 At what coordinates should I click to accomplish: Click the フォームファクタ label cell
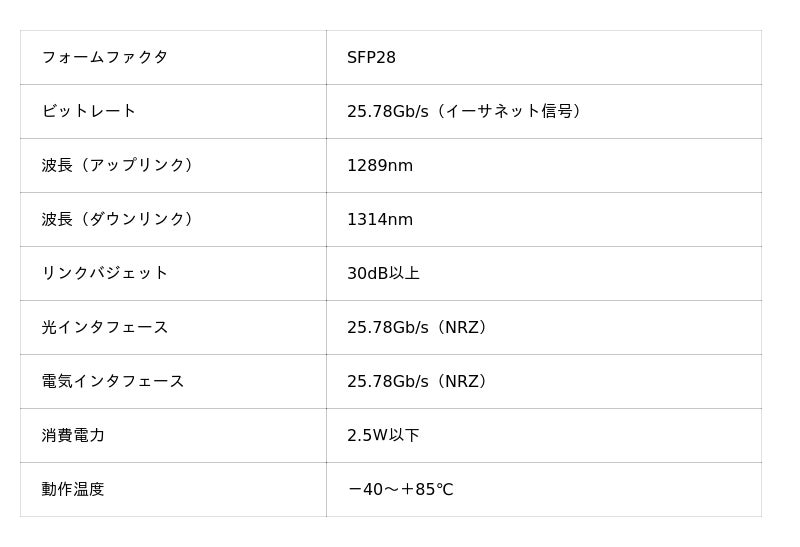pyautogui.click(x=105, y=58)
